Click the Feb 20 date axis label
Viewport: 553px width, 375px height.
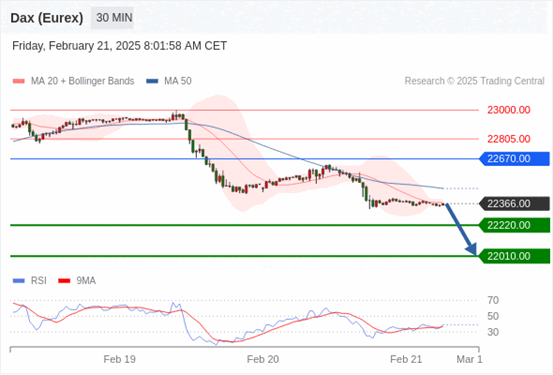pyautogui.click(x=263, y=359)
